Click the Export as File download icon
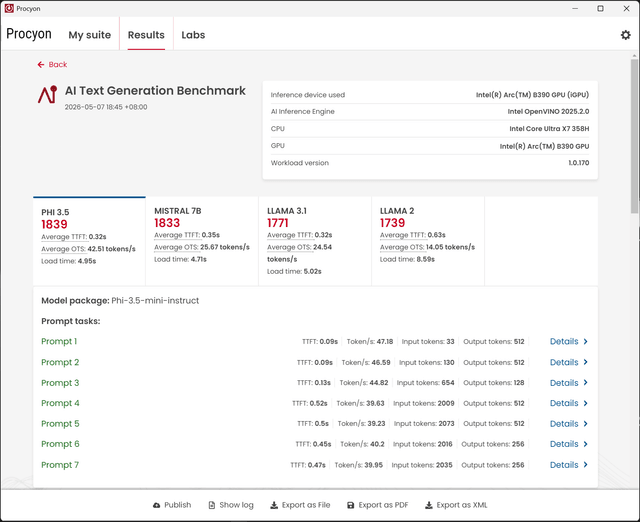This screenshot has height=522, width=640. [x=274, y=505]
